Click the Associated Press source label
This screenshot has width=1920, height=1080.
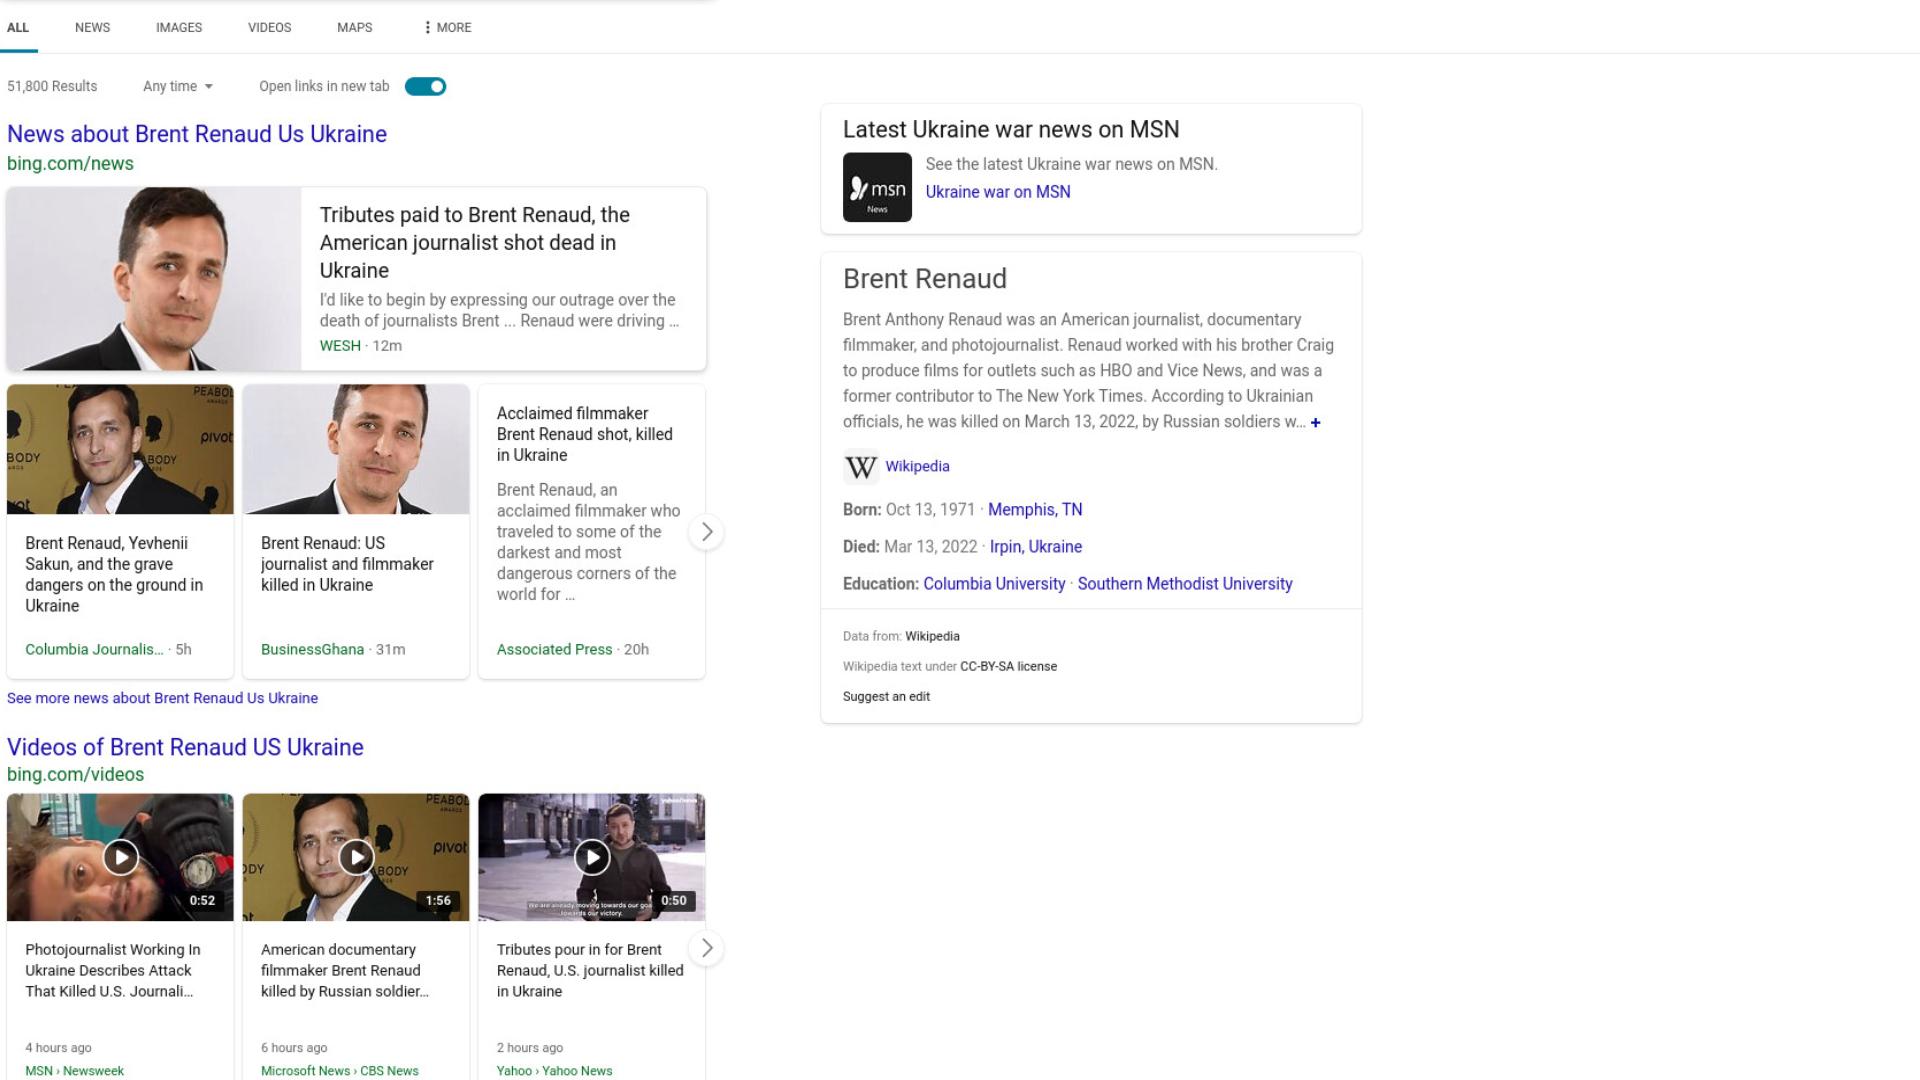[x=554, y=649]
